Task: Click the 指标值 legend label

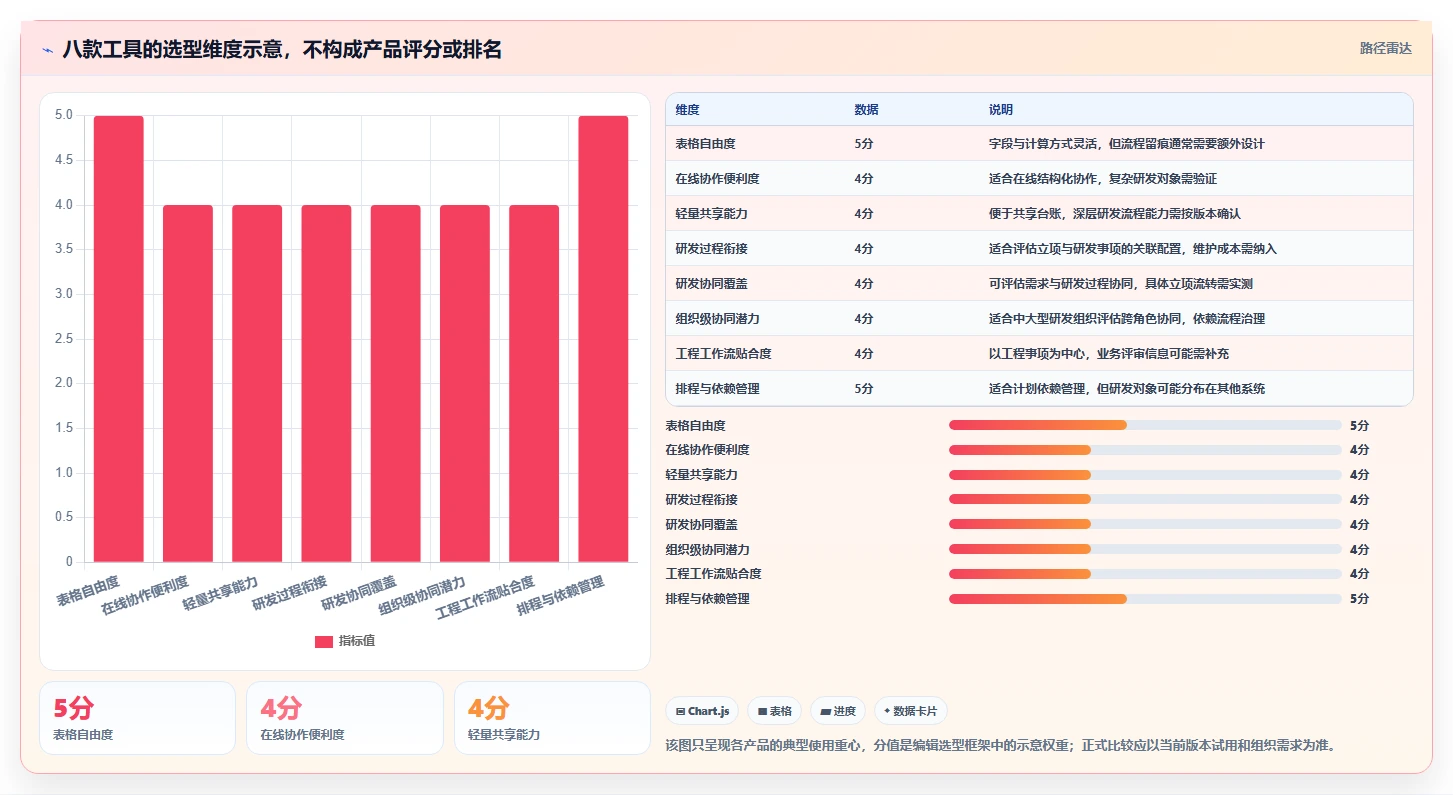Action: 356,641
